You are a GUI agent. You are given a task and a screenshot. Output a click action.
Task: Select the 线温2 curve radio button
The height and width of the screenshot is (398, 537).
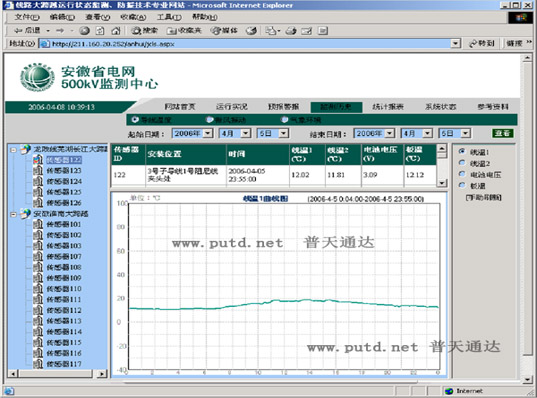(x=462, y=163)
